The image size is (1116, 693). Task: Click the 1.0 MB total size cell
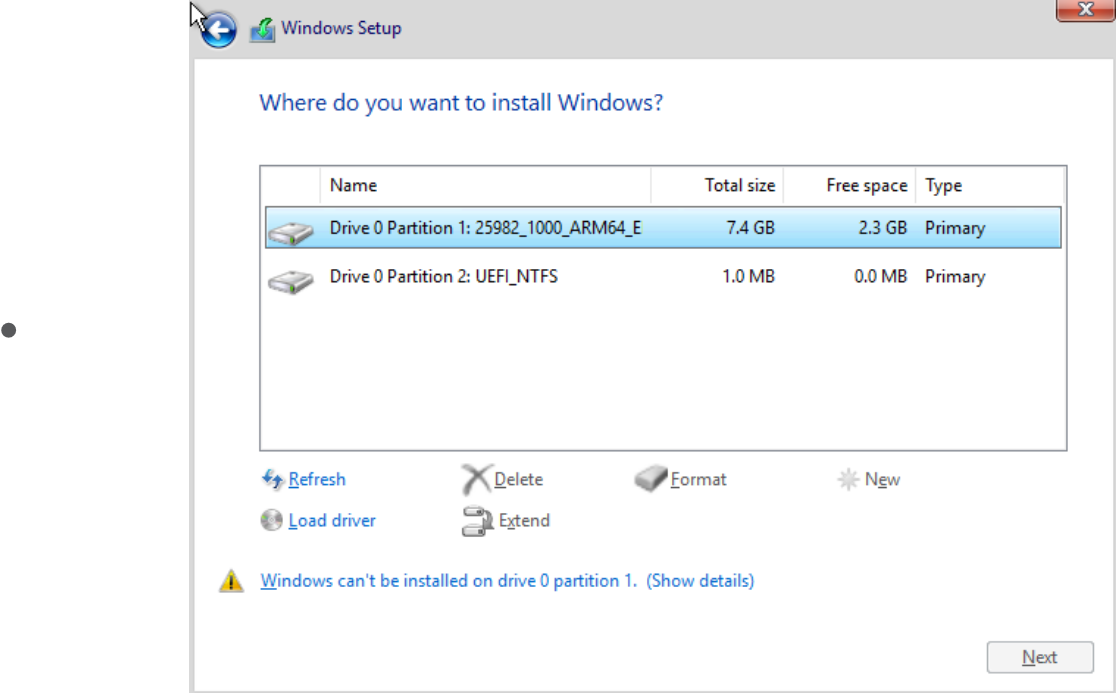(748, 276)
